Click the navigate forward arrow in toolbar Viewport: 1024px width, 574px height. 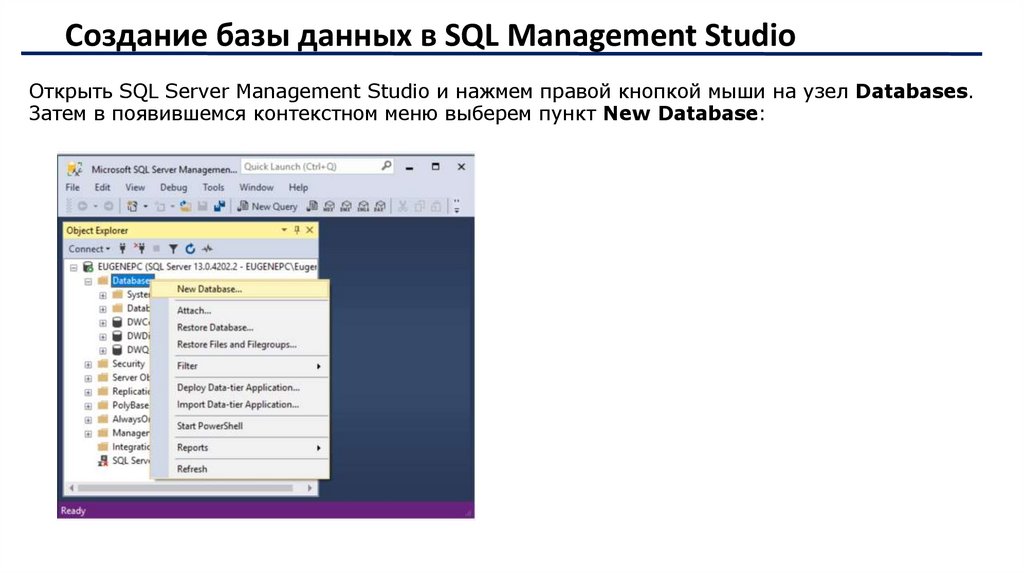coord(108,206)
